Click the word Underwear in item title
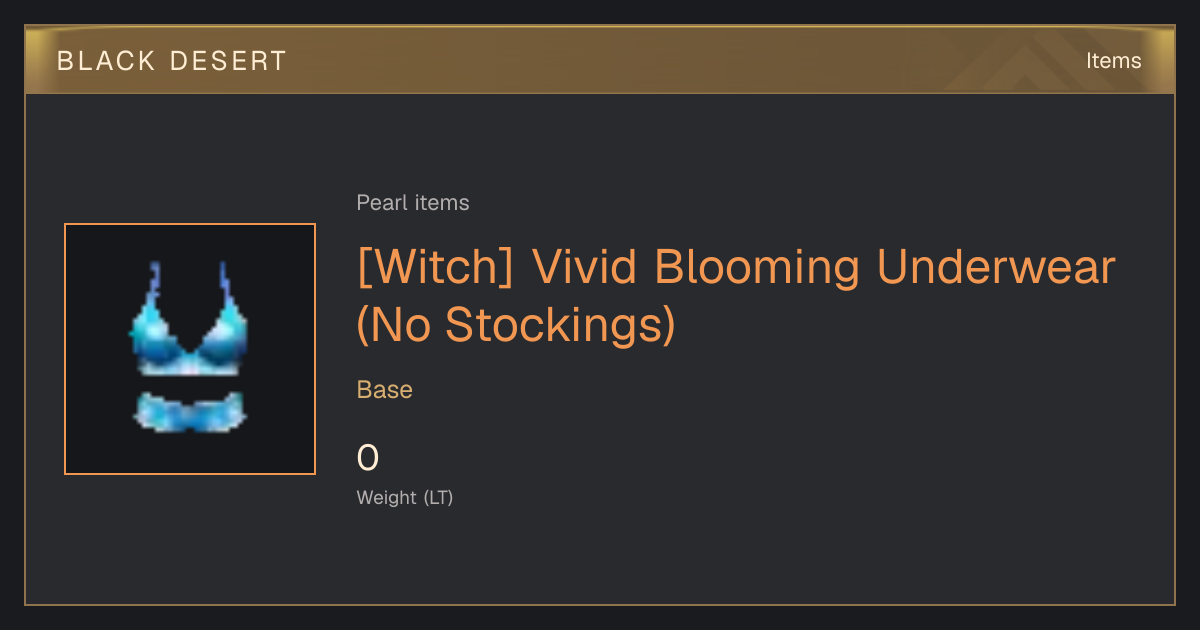 (996, 267)
